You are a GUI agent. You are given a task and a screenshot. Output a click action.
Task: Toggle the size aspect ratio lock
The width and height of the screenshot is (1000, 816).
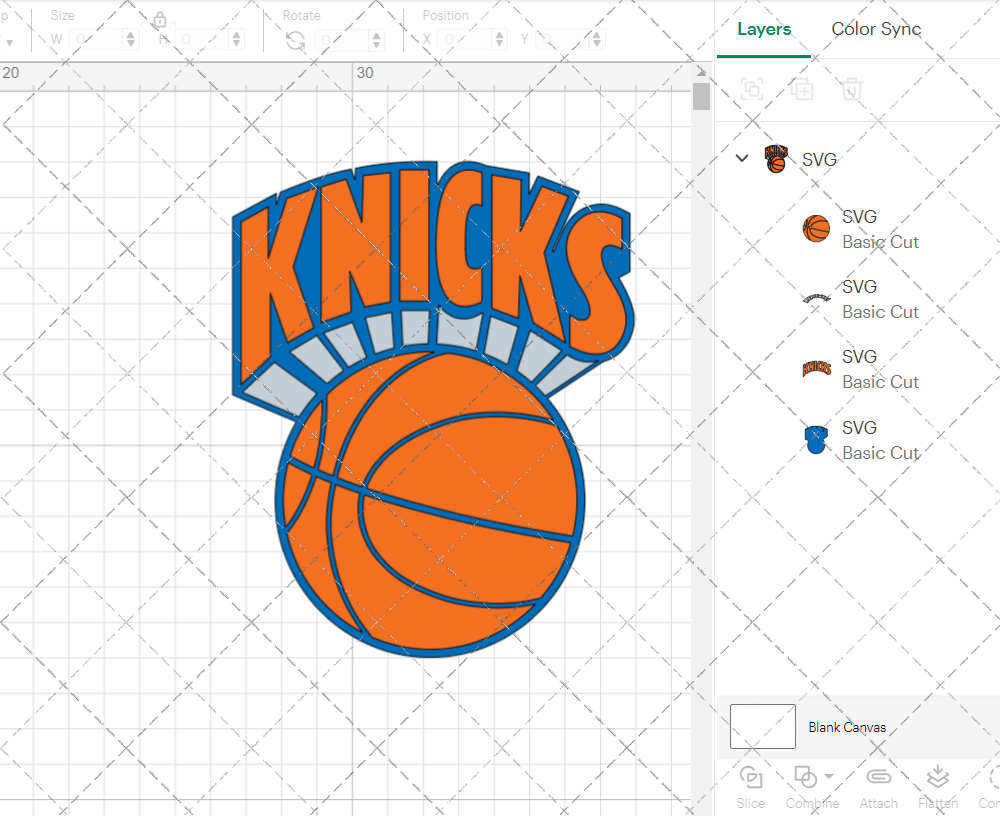pos(159,20)
